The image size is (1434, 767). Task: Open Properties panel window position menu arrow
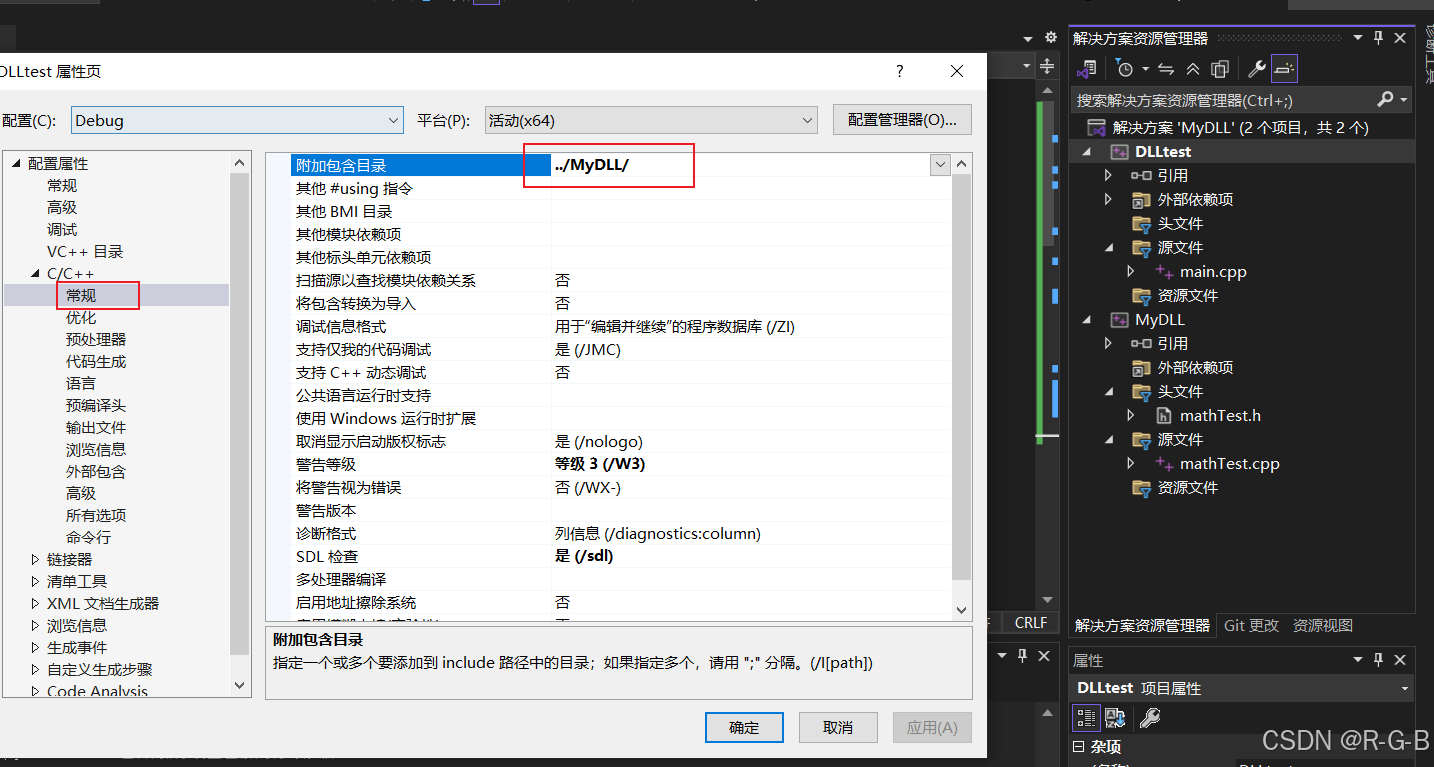pyautogui.click(x=1358, y=659)
